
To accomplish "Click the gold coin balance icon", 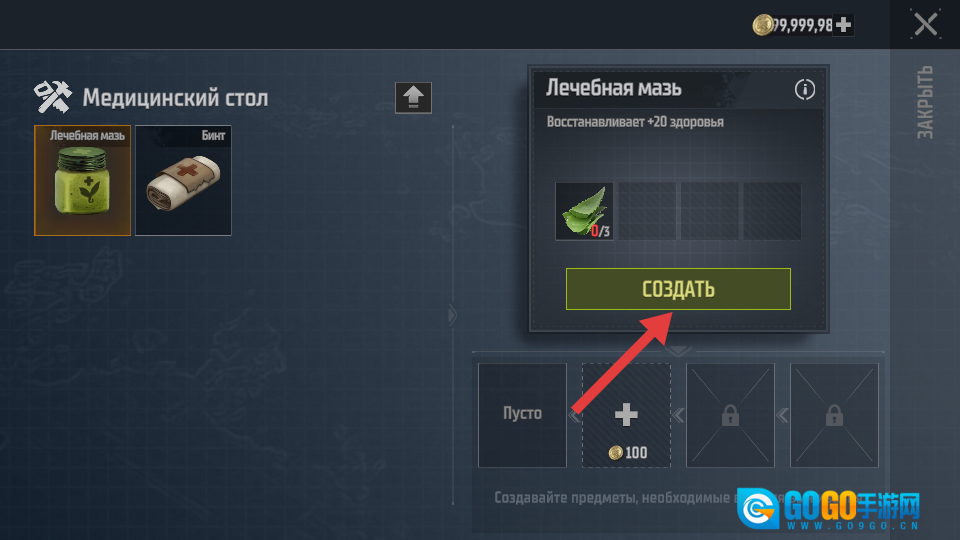I will (x=763, y=25).
